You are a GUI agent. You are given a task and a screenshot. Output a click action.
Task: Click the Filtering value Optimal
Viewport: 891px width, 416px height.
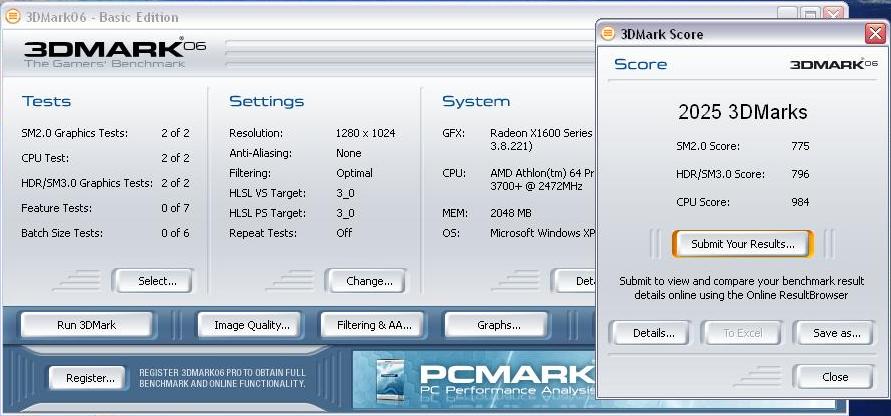pyautogui.click(x=354, y=173)
